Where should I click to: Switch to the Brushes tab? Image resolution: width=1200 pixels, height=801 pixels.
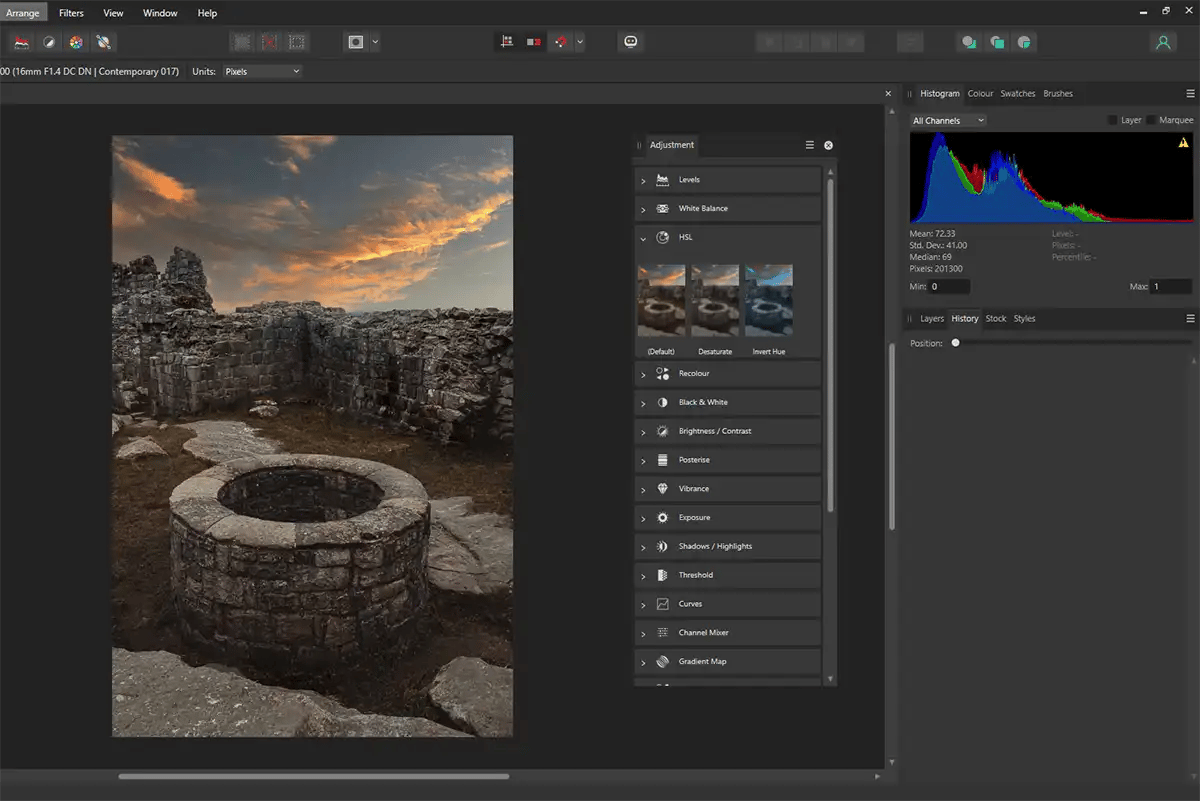pyautogui.click(x=1058, y=94)
